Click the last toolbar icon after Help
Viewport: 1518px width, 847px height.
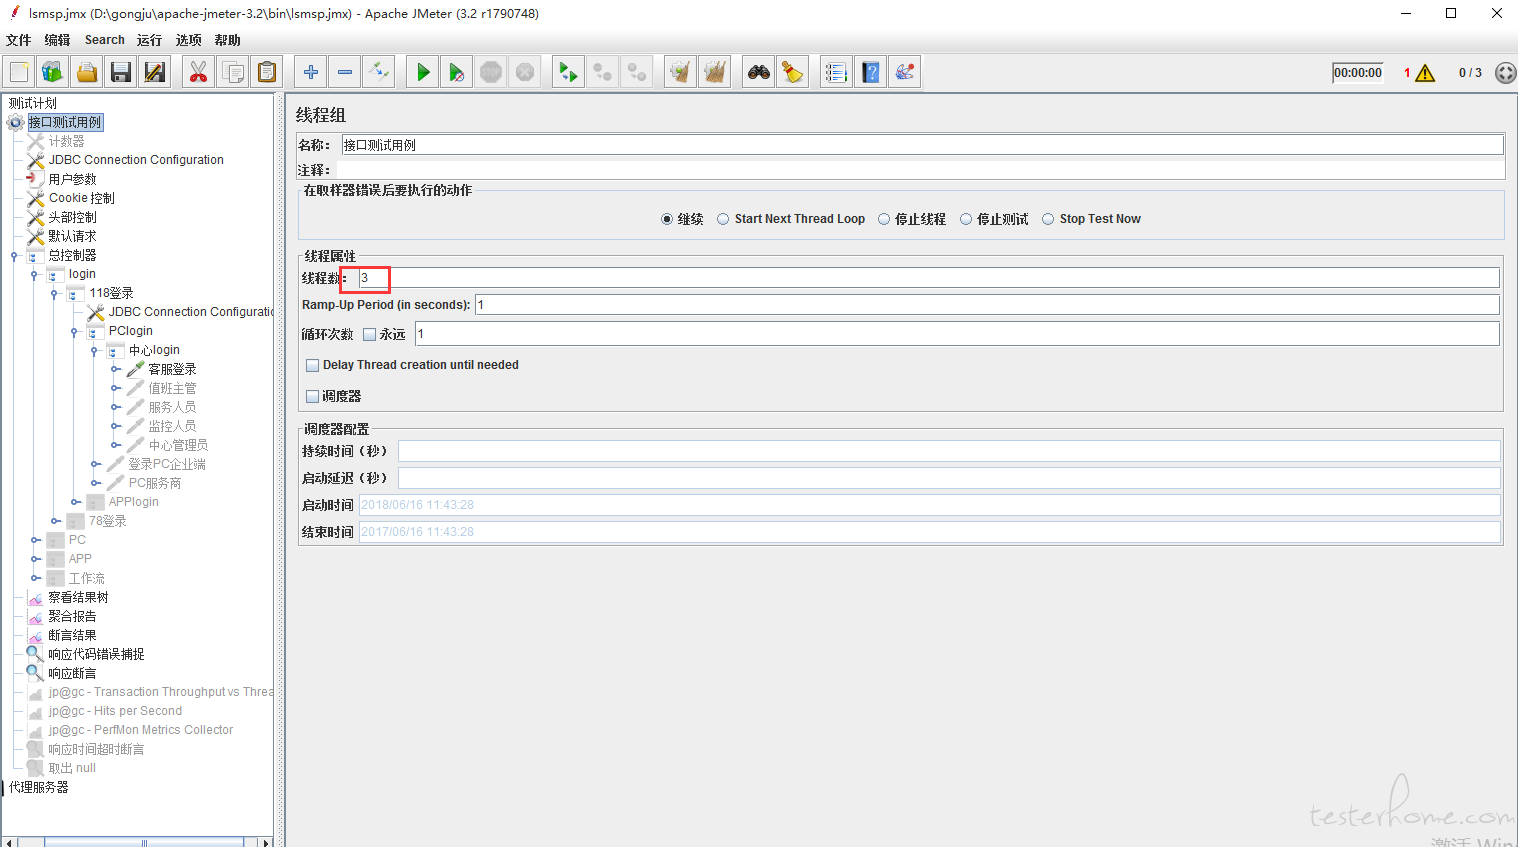tap(905, 72)
